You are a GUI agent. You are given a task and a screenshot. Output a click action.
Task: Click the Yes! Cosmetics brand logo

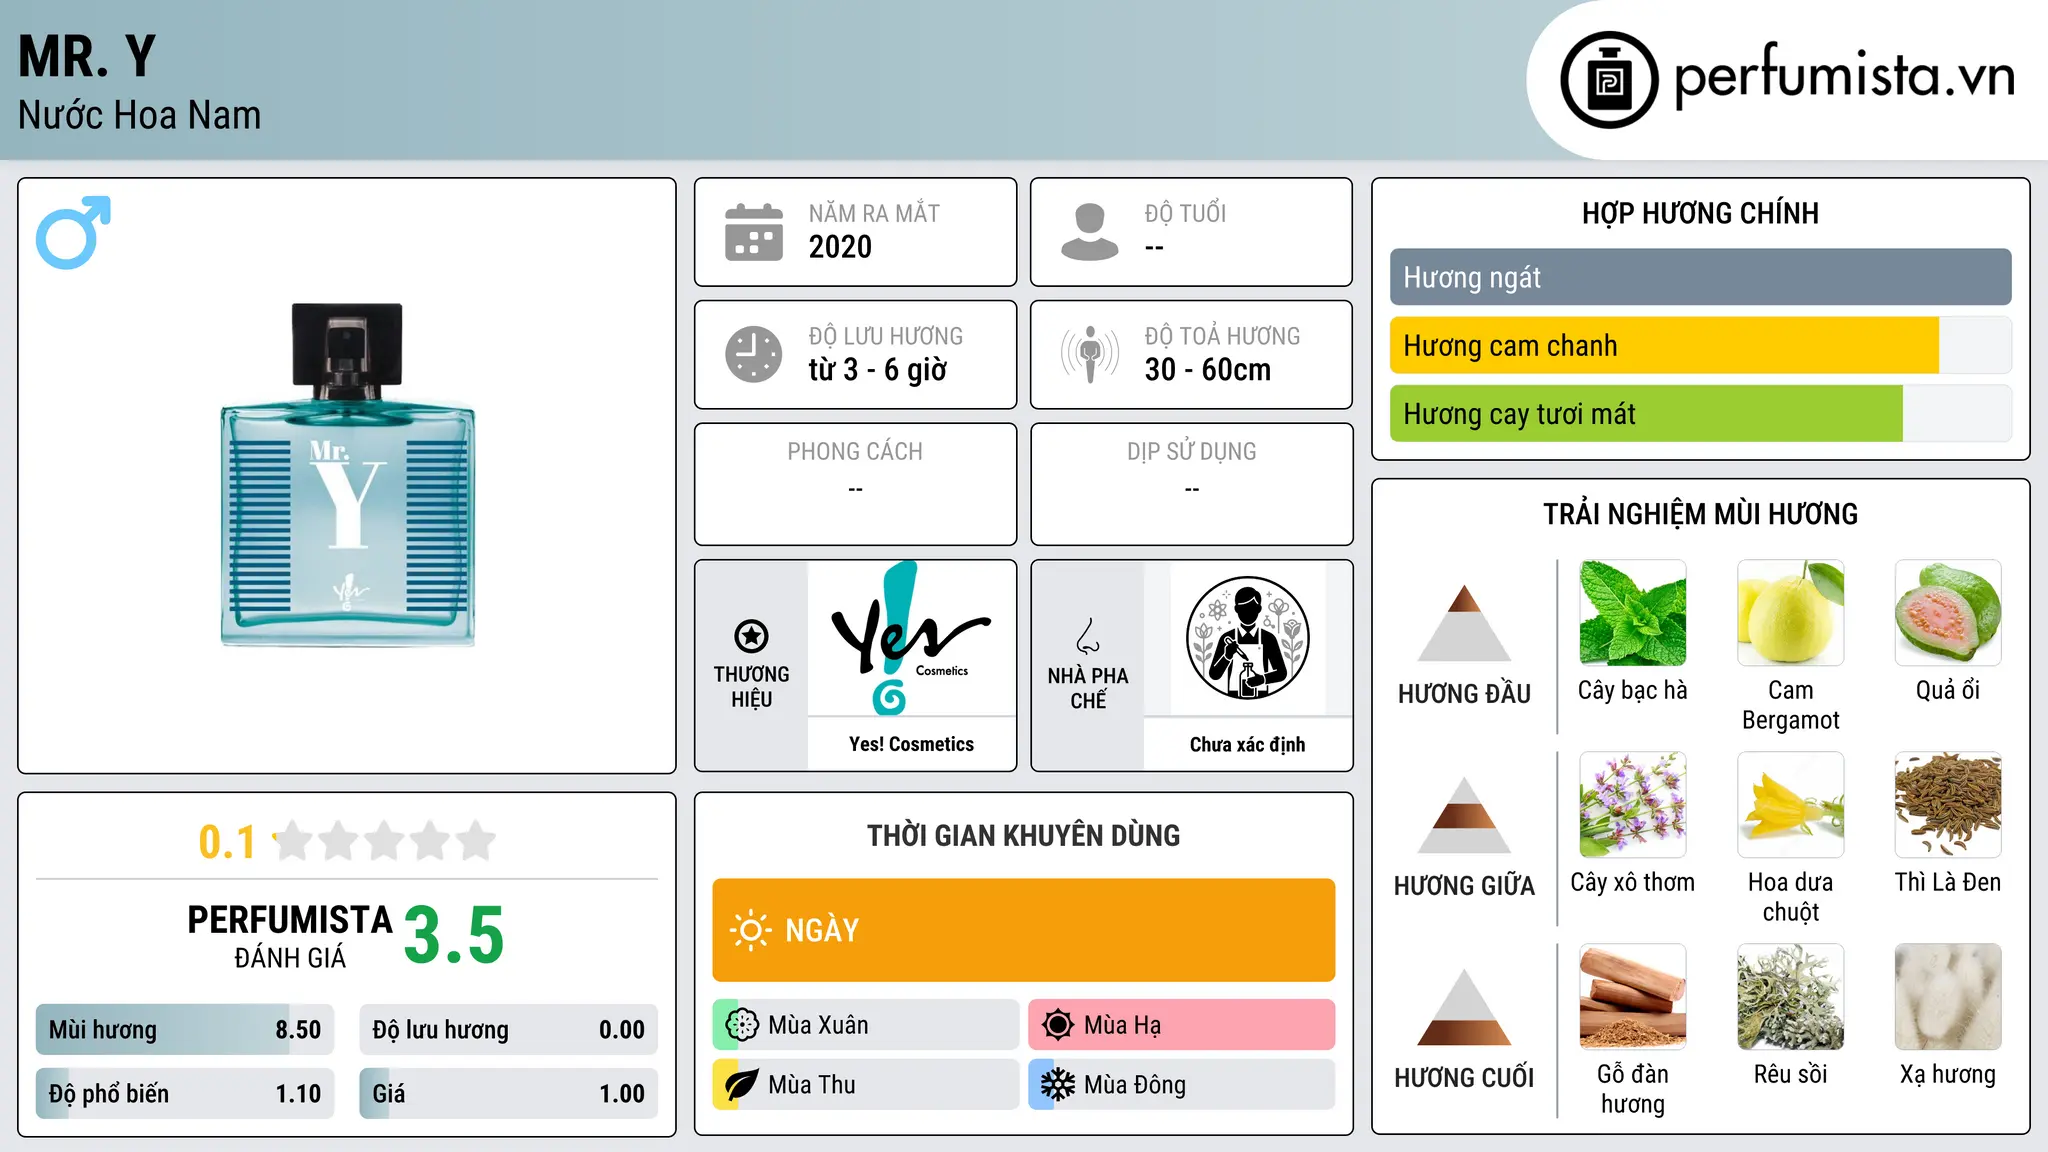[911, 638]
